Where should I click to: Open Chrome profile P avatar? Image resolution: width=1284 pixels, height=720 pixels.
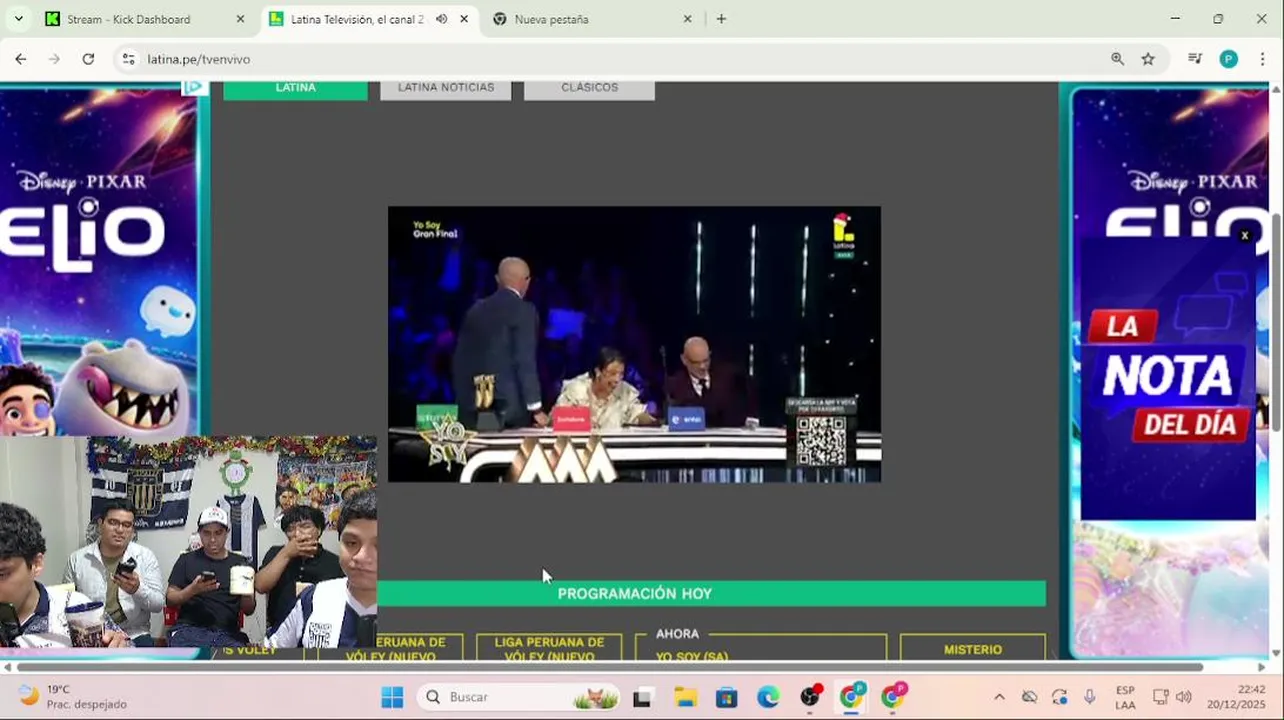coord(1229,59)
